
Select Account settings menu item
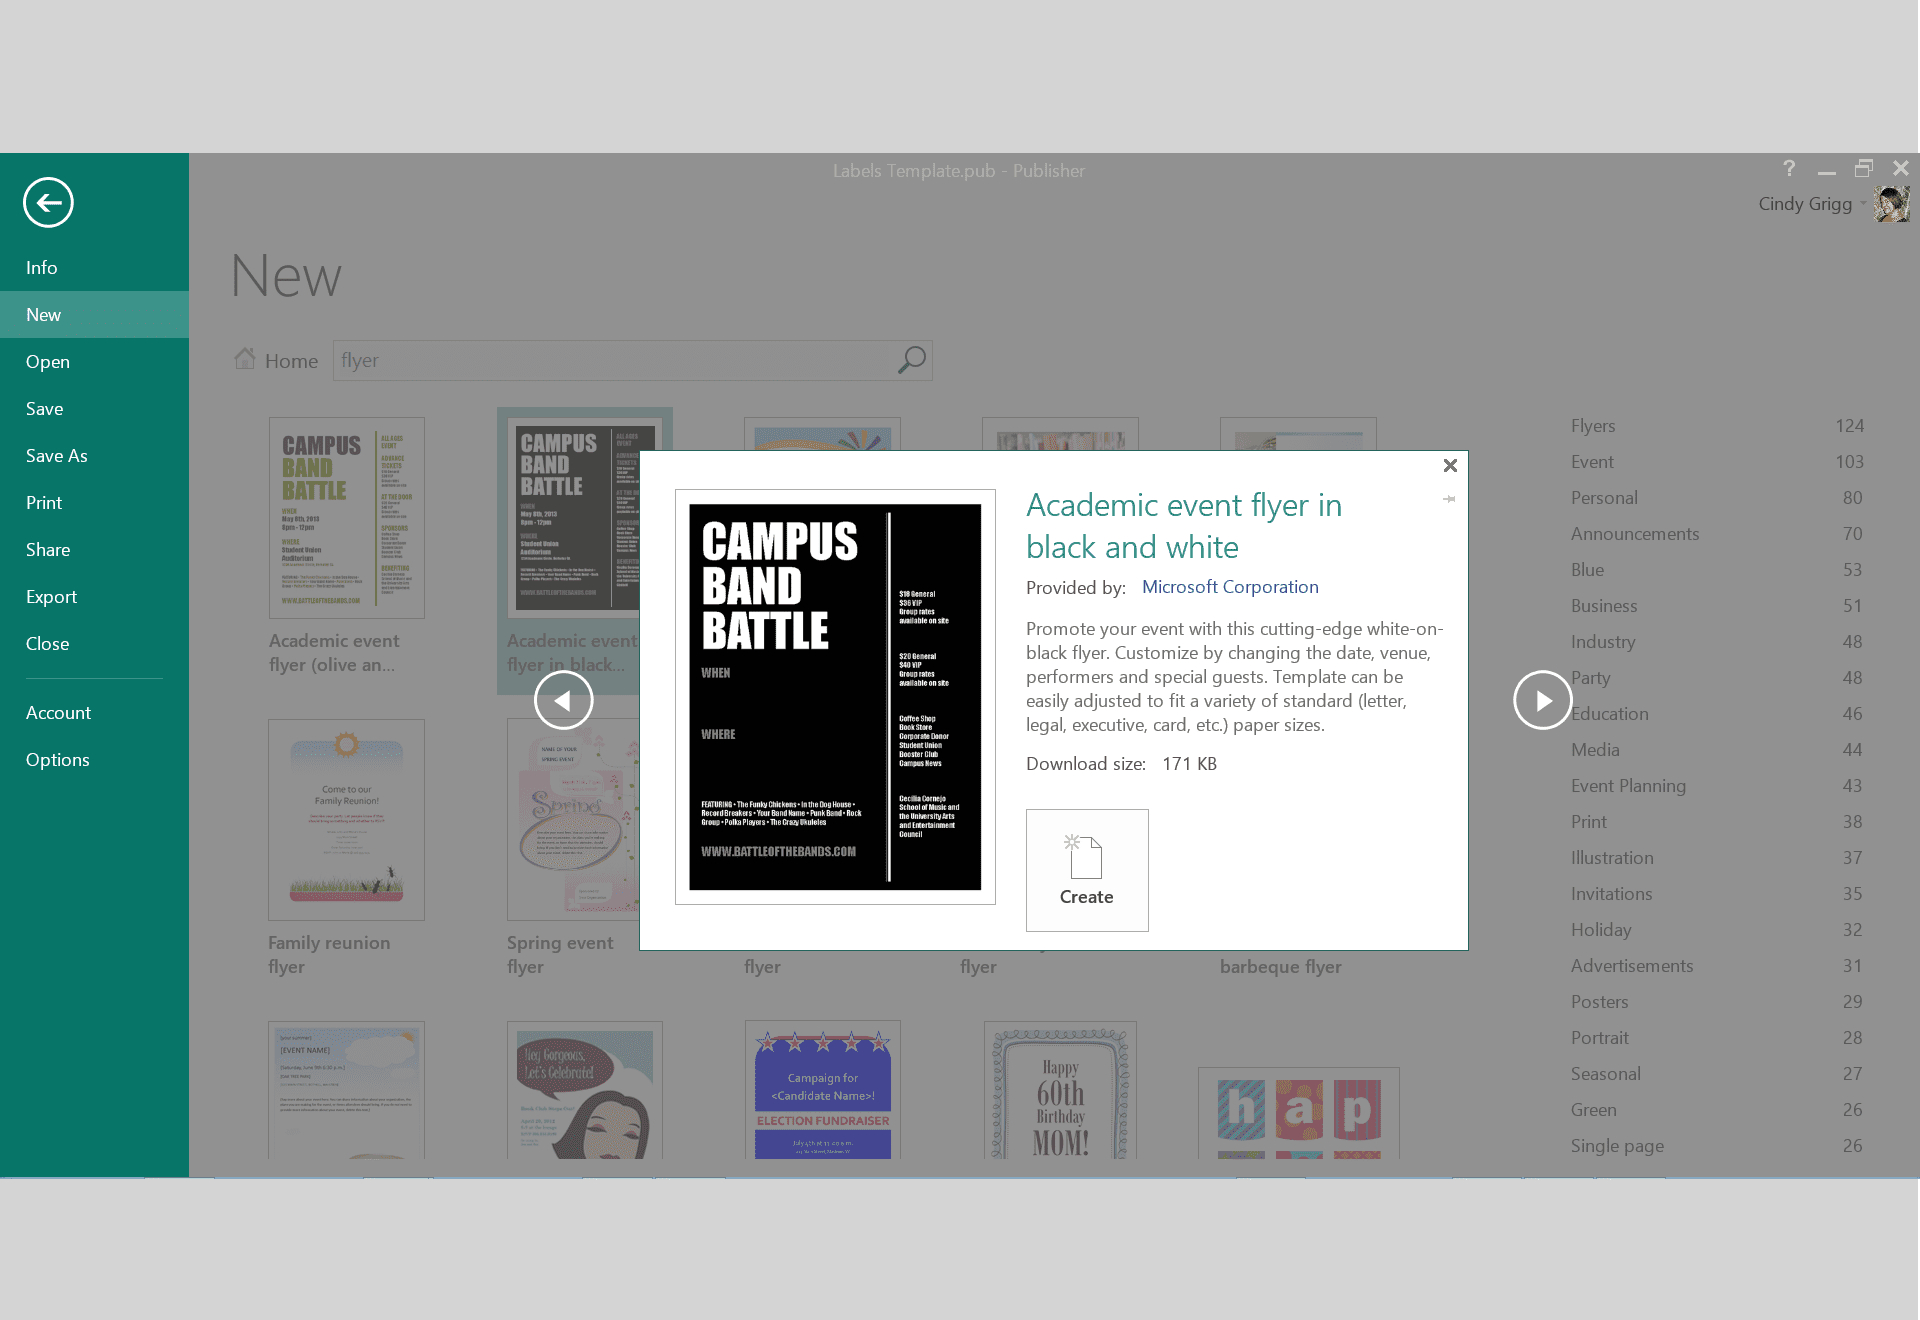coord(60,715)
